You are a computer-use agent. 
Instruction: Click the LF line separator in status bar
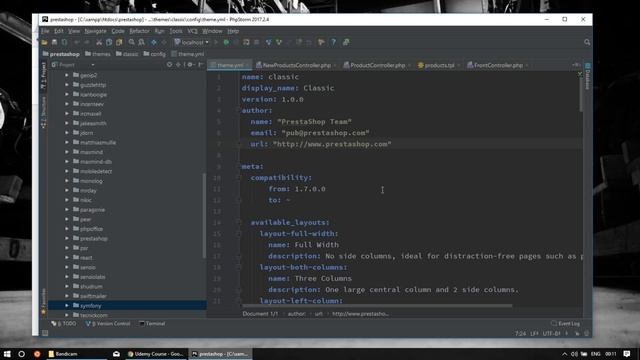click(x=534, y=333)
